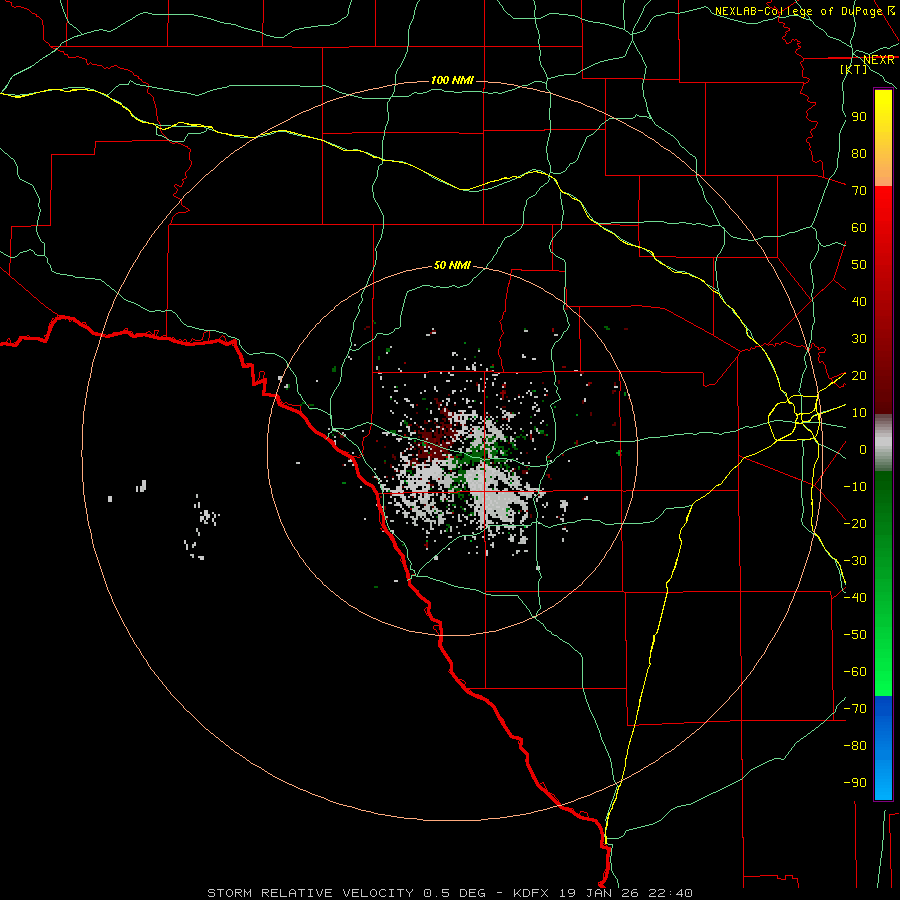The width and height of the screenshot is (900, 900).
Task: Select the 10 value on the velocity scale
Action: pyautogui.click(x=859, y=413)
